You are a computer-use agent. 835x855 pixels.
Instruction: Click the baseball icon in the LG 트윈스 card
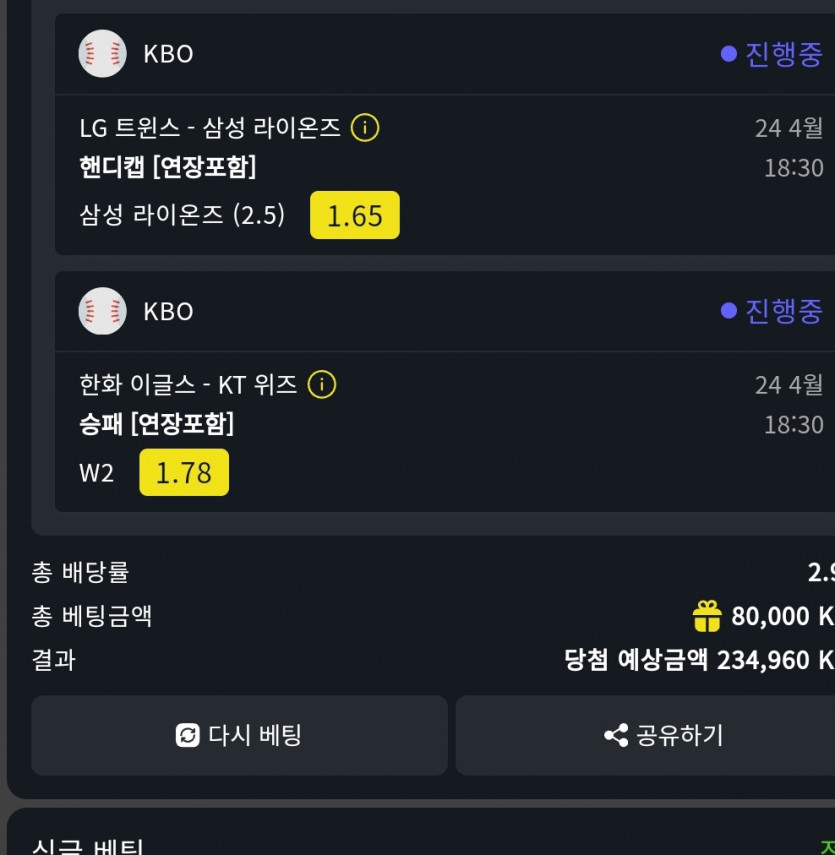(102, 54)
